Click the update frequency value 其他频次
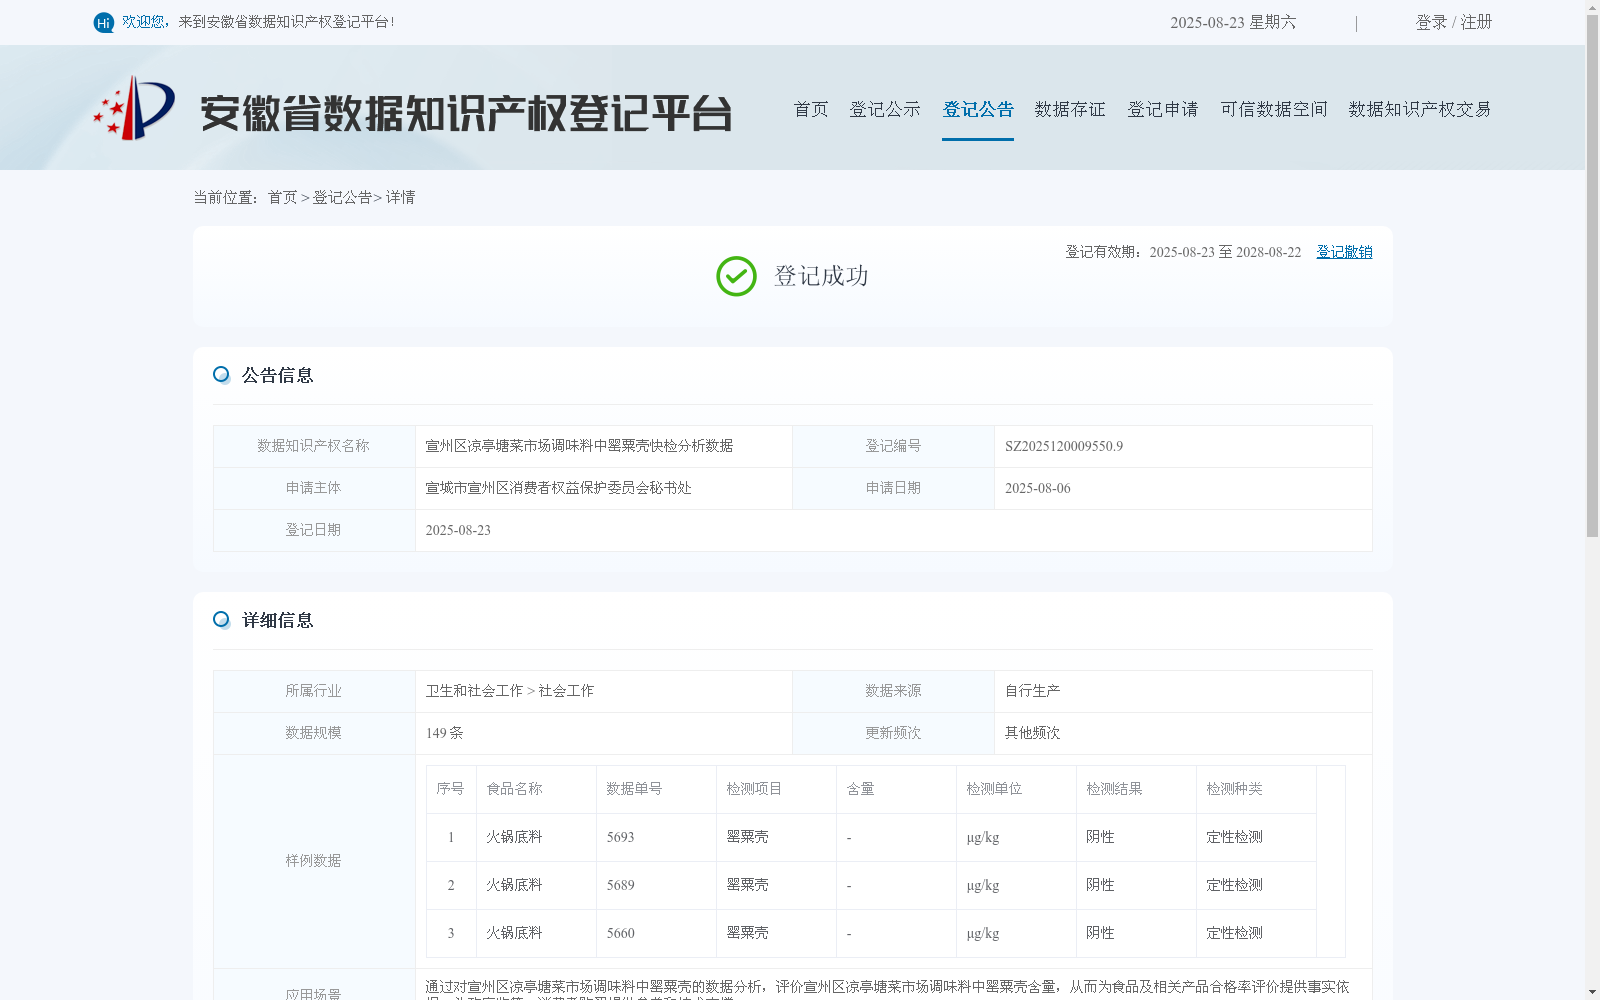The width and height of the screenshot is (1600, 1000). click(1033, 733)
